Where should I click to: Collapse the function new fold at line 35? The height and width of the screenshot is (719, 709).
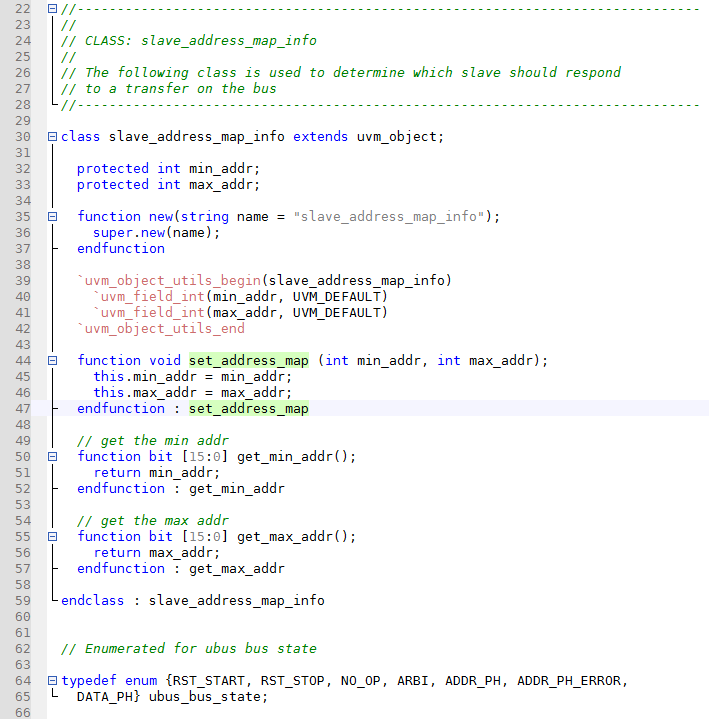(x=53, y=216)
